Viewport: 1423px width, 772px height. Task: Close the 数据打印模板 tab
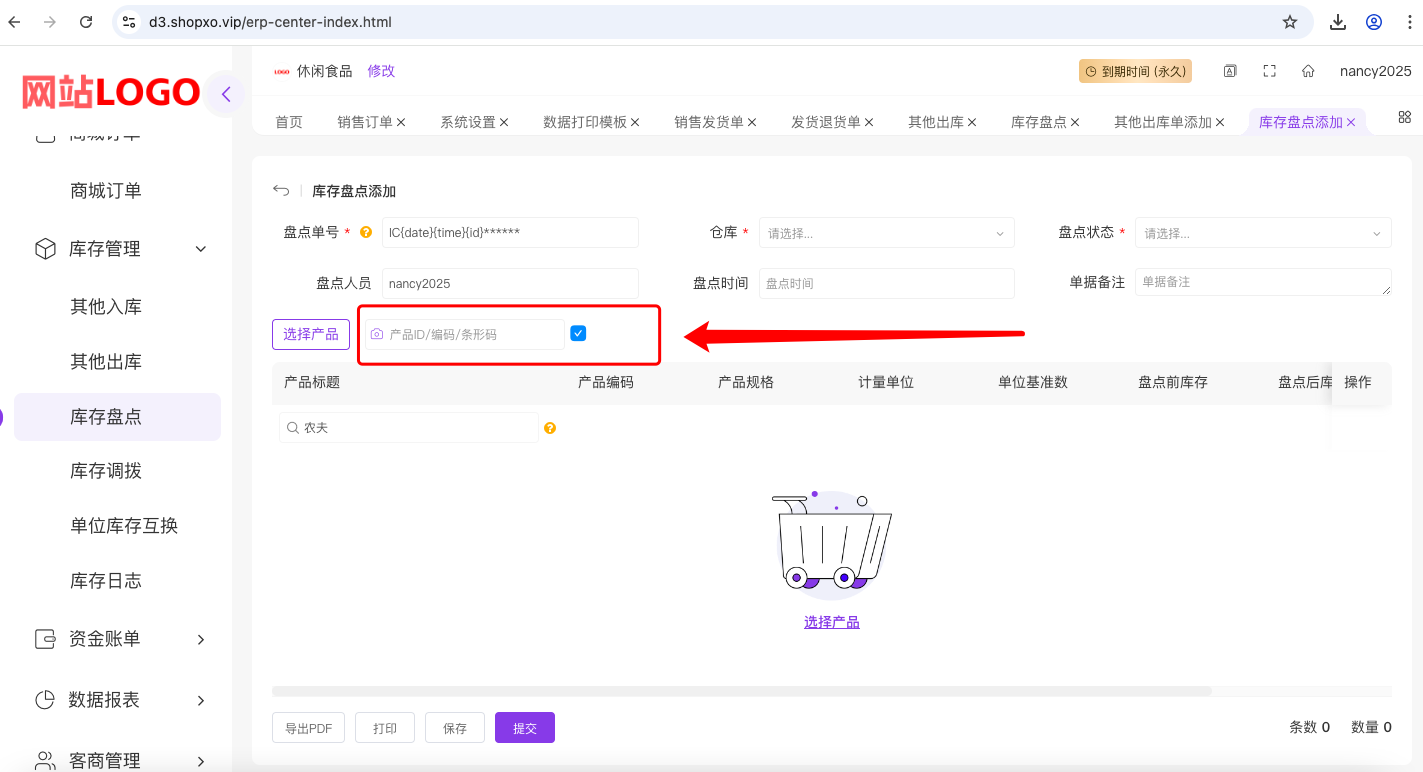(x=635, y=122)
